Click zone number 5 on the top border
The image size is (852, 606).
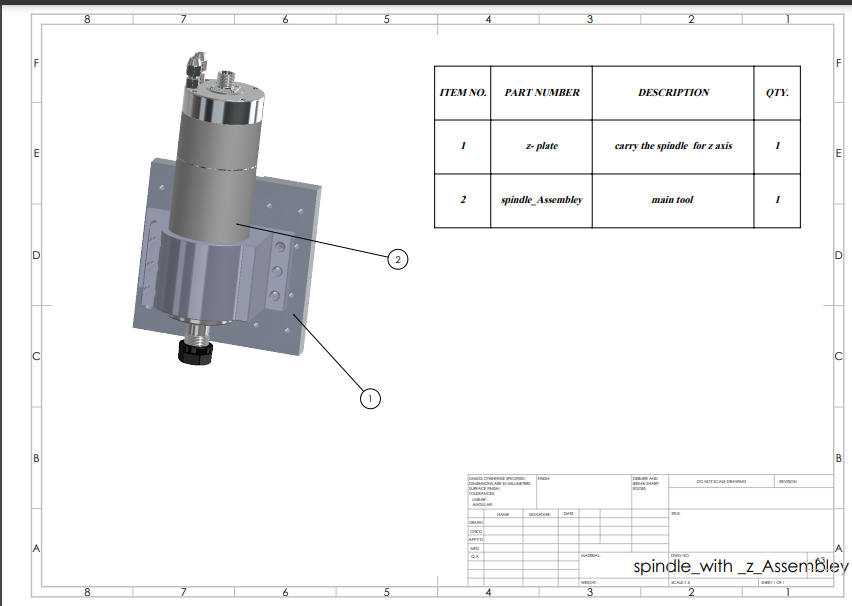pyautogui.click(x=386, y=19)
